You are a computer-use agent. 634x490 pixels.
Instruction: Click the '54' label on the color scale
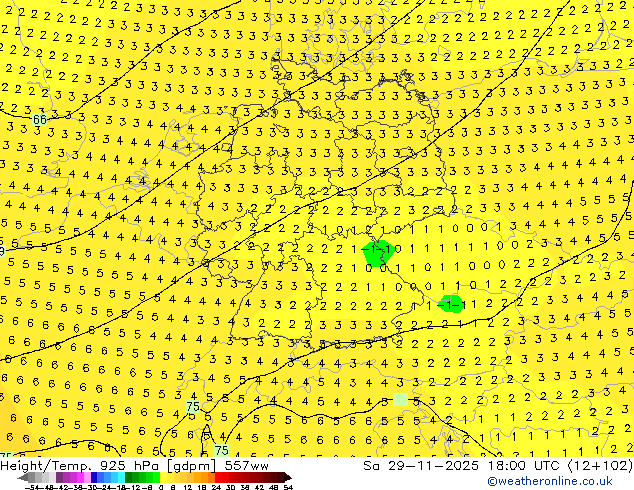(x=288, y=487)
